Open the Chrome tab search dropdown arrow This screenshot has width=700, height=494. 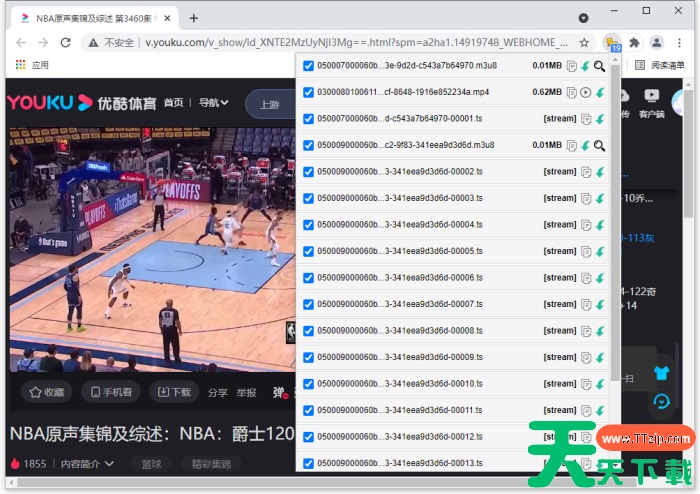point(584,18)
